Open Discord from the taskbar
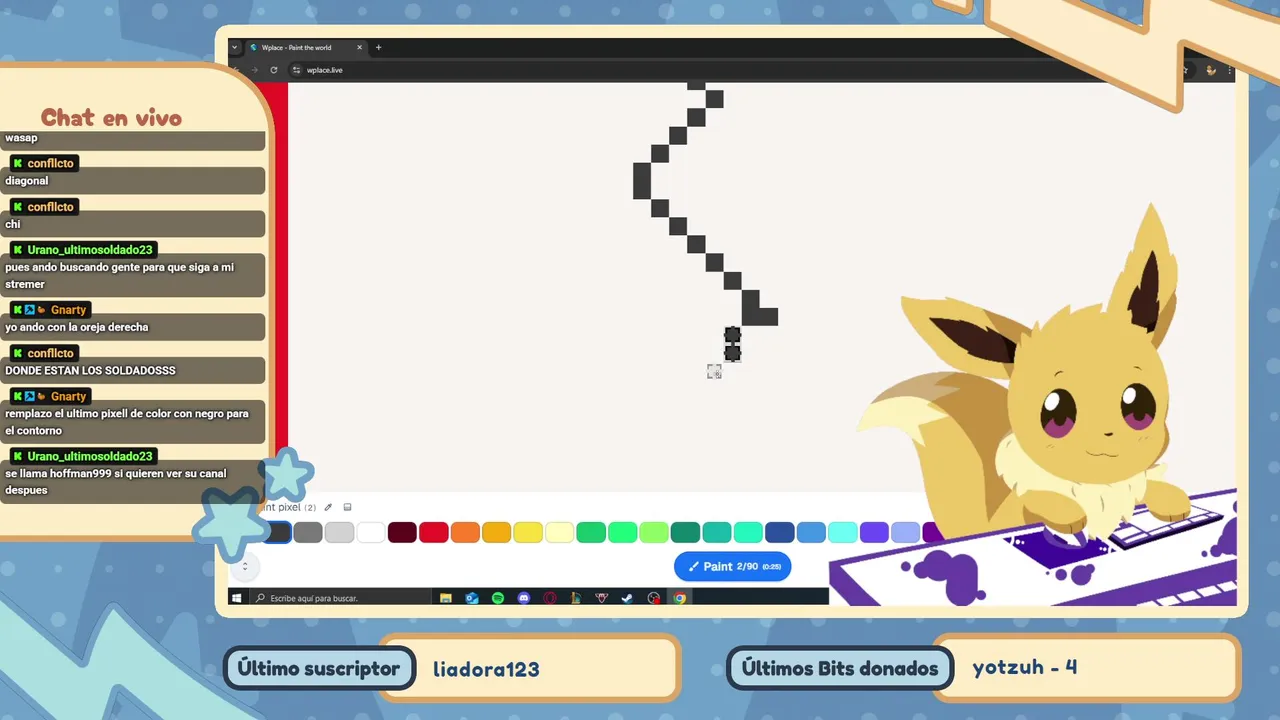 [x=523, y=598]
